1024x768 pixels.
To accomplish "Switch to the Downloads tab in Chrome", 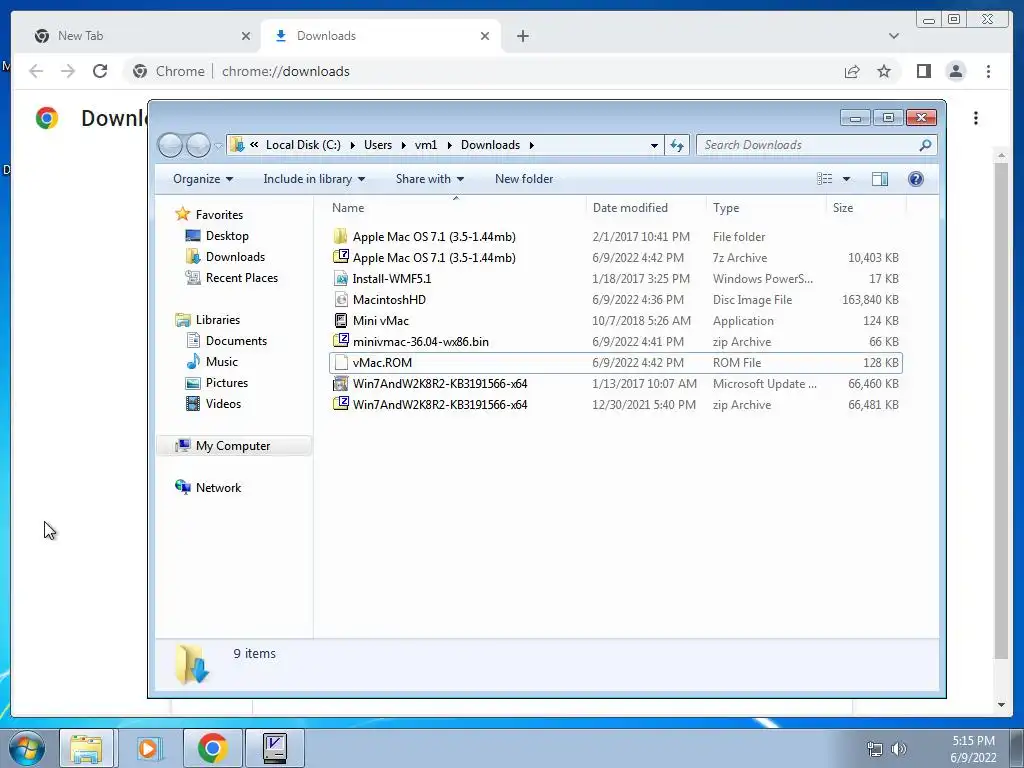I will pos(381,36).
